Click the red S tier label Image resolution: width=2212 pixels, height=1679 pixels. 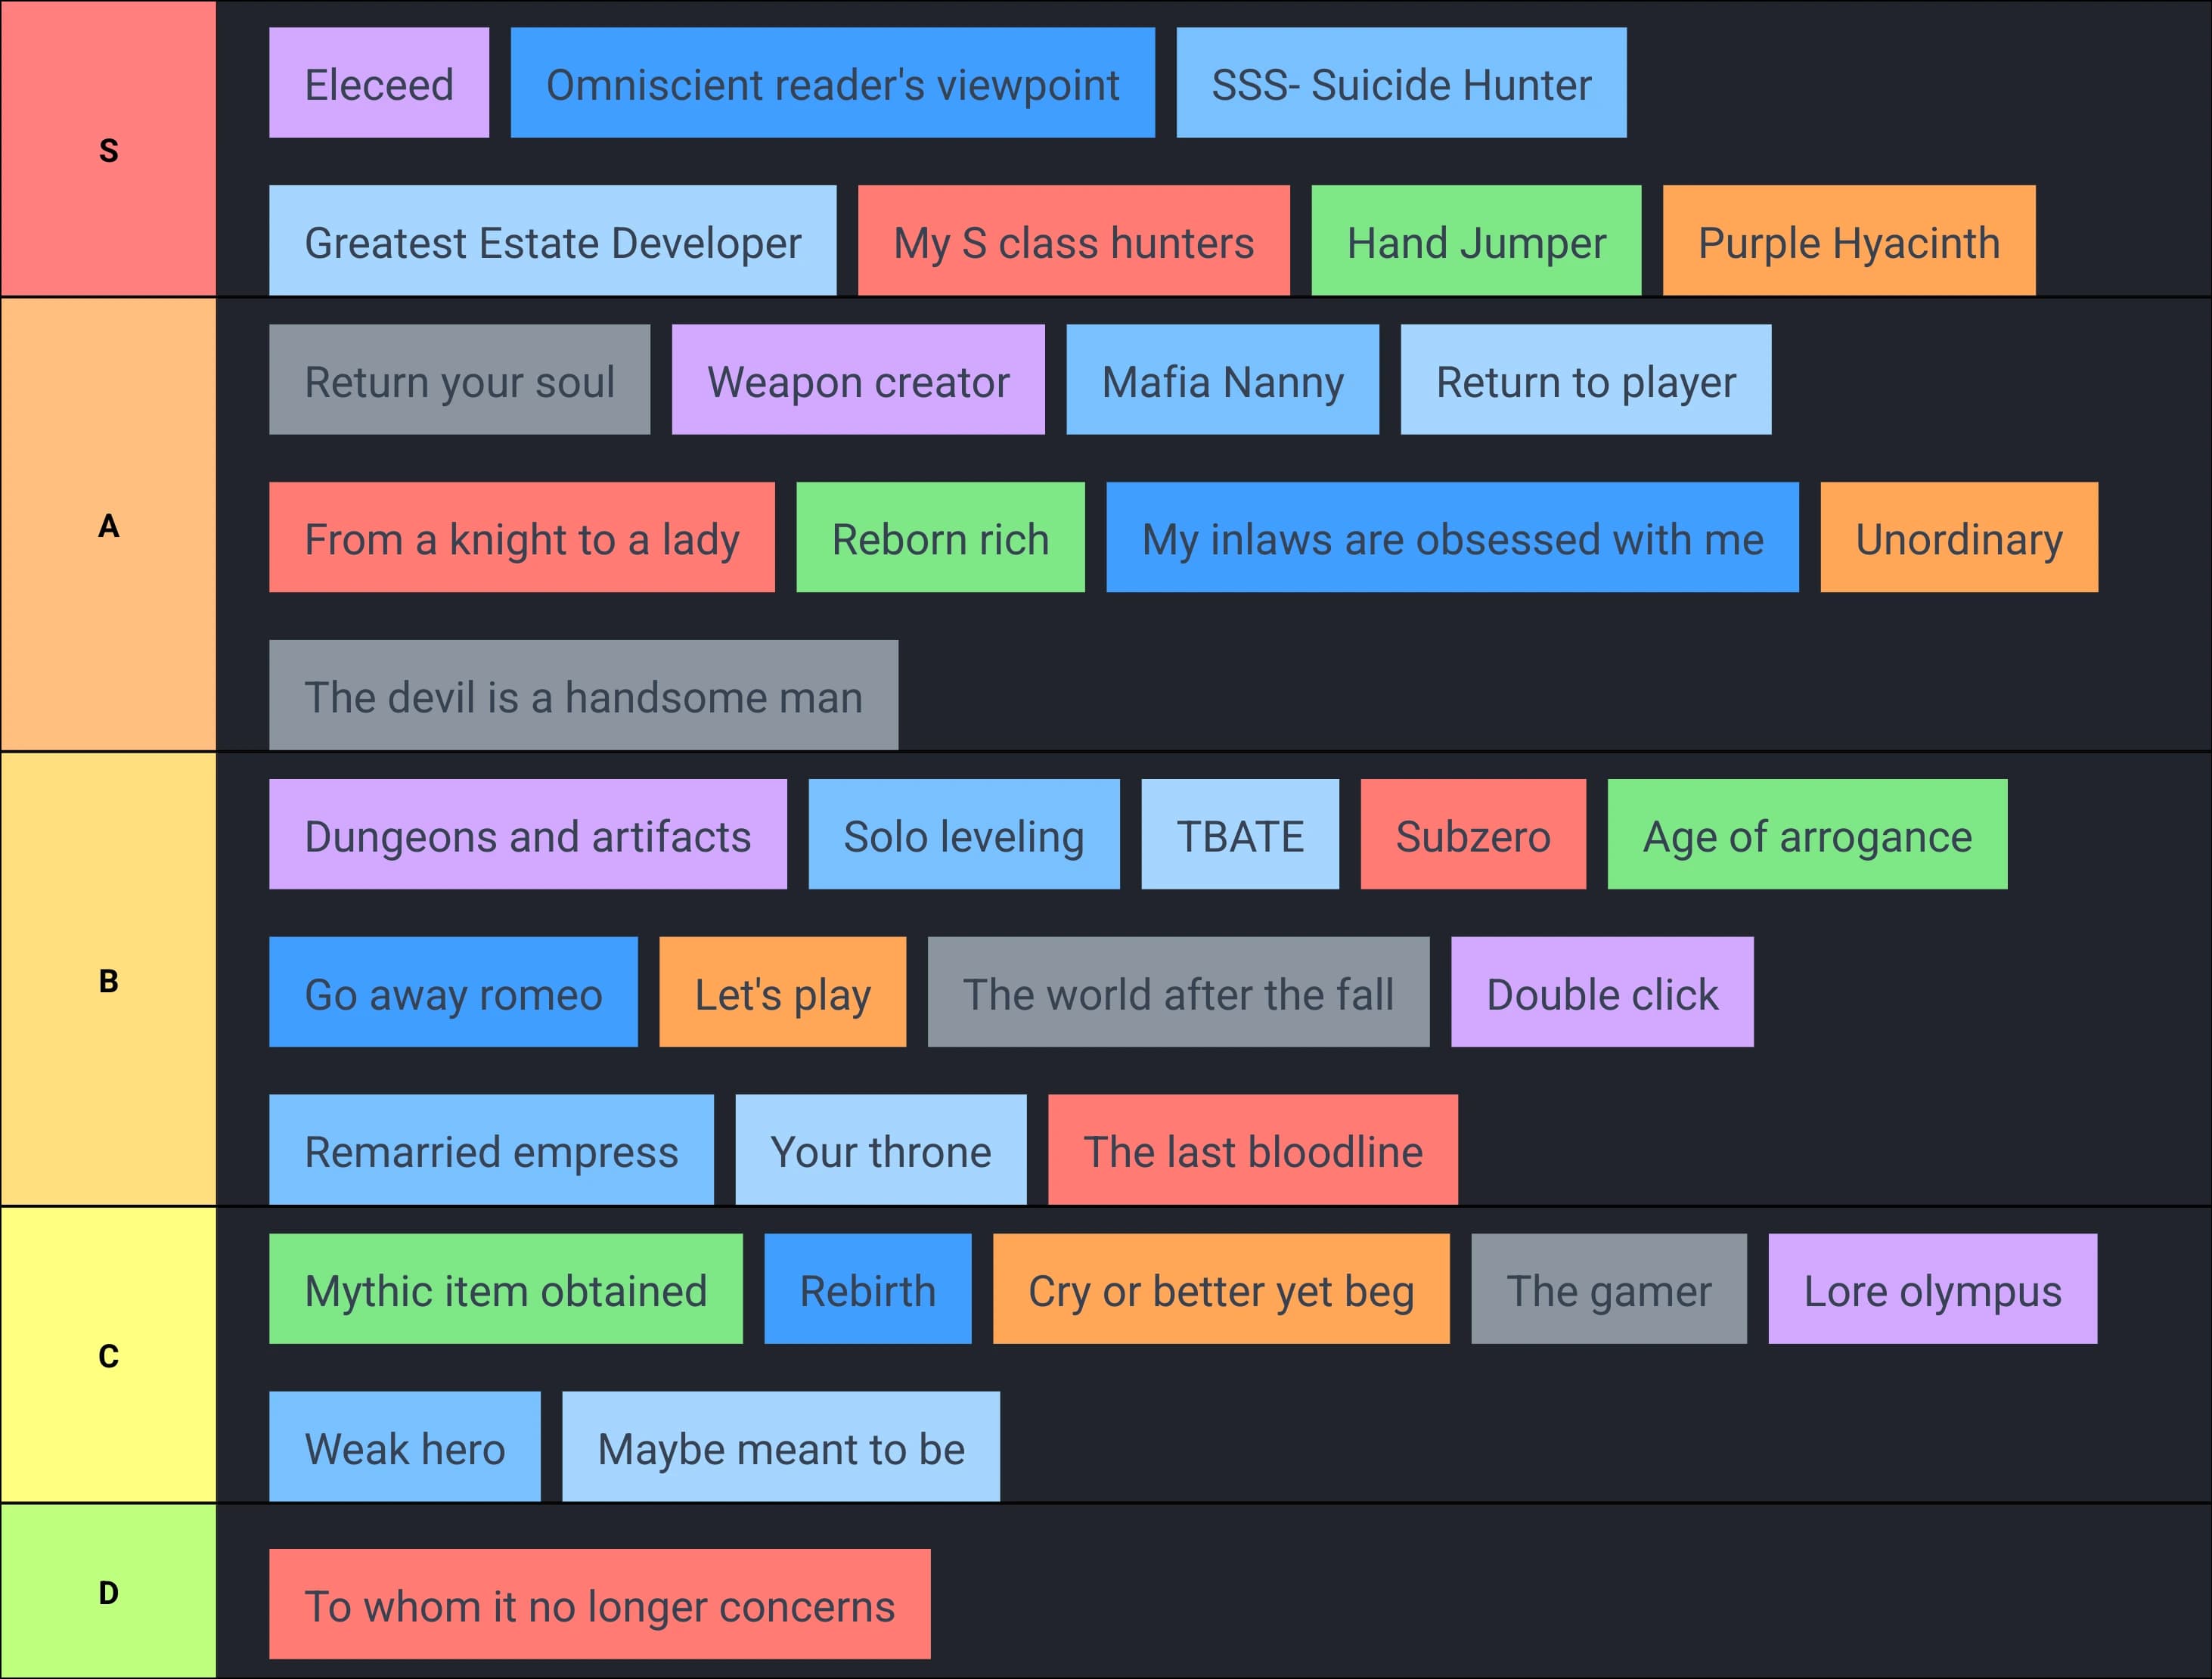(x=108, y=149)
